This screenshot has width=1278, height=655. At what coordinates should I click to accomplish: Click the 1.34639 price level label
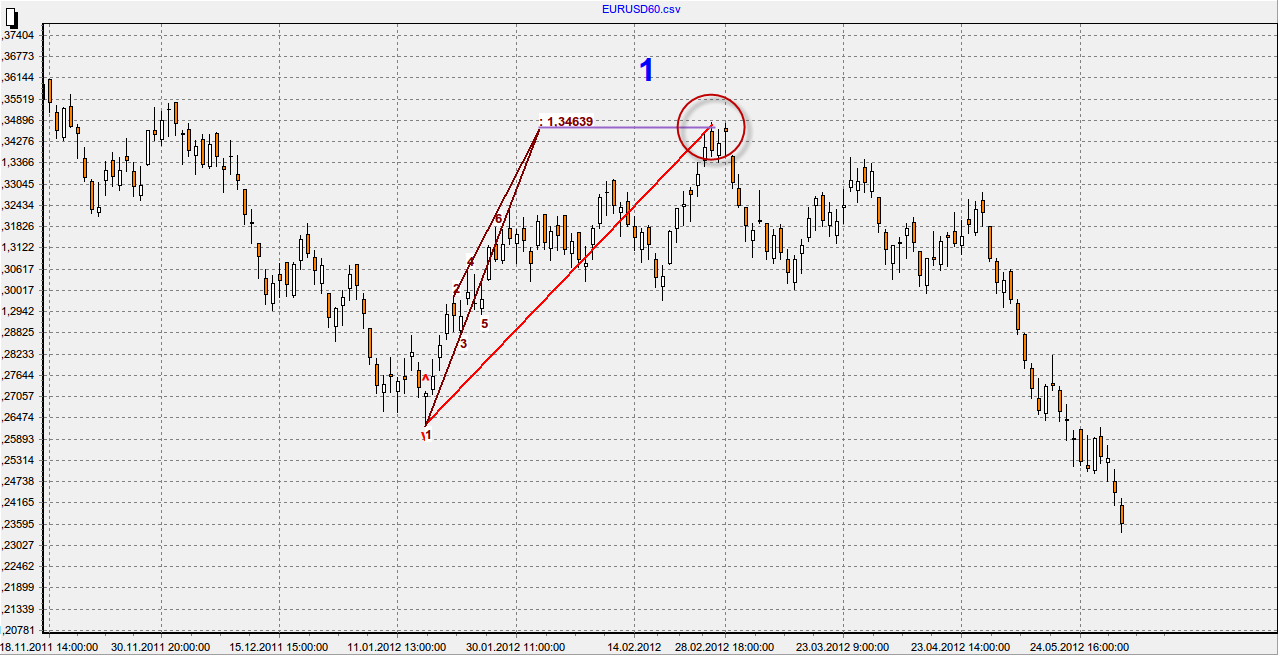click(x=570, y=122)
